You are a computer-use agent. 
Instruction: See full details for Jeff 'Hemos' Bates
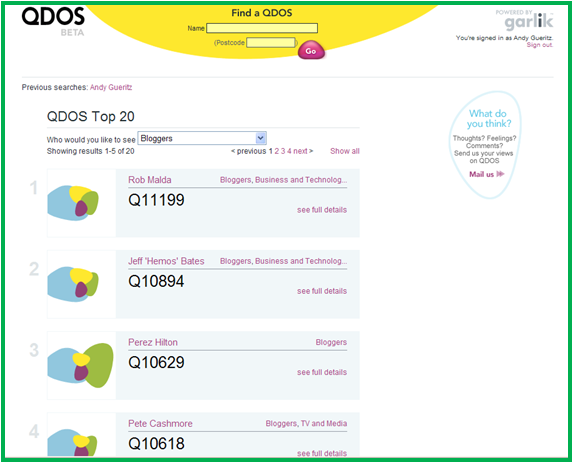[x=322, y=291]
